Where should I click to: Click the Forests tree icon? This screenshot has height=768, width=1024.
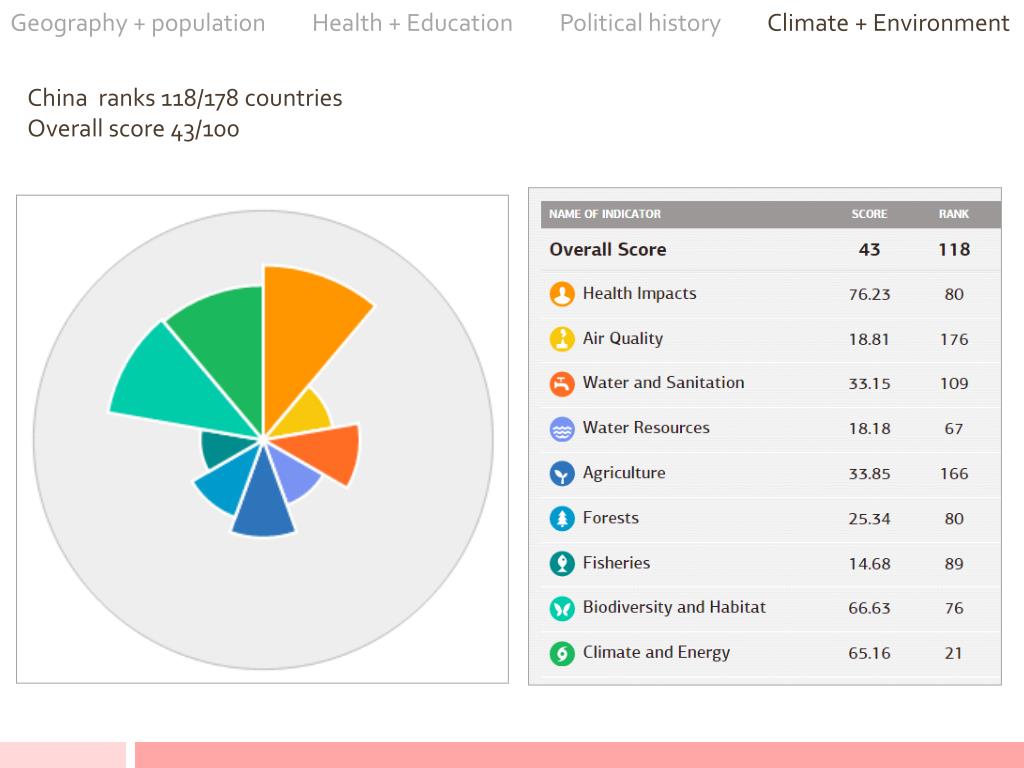click(x=562, y=519)
